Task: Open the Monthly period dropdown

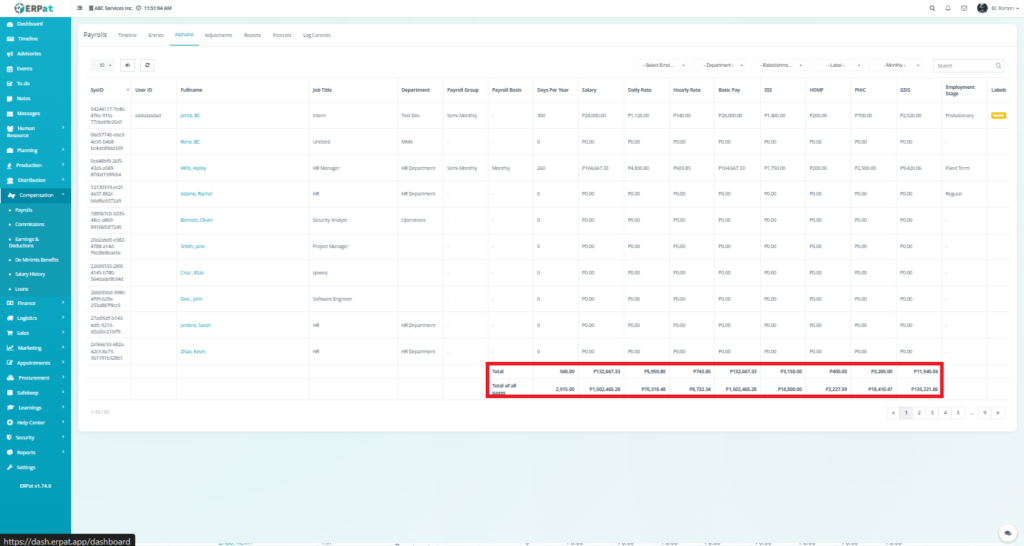Action: [896, 65]
